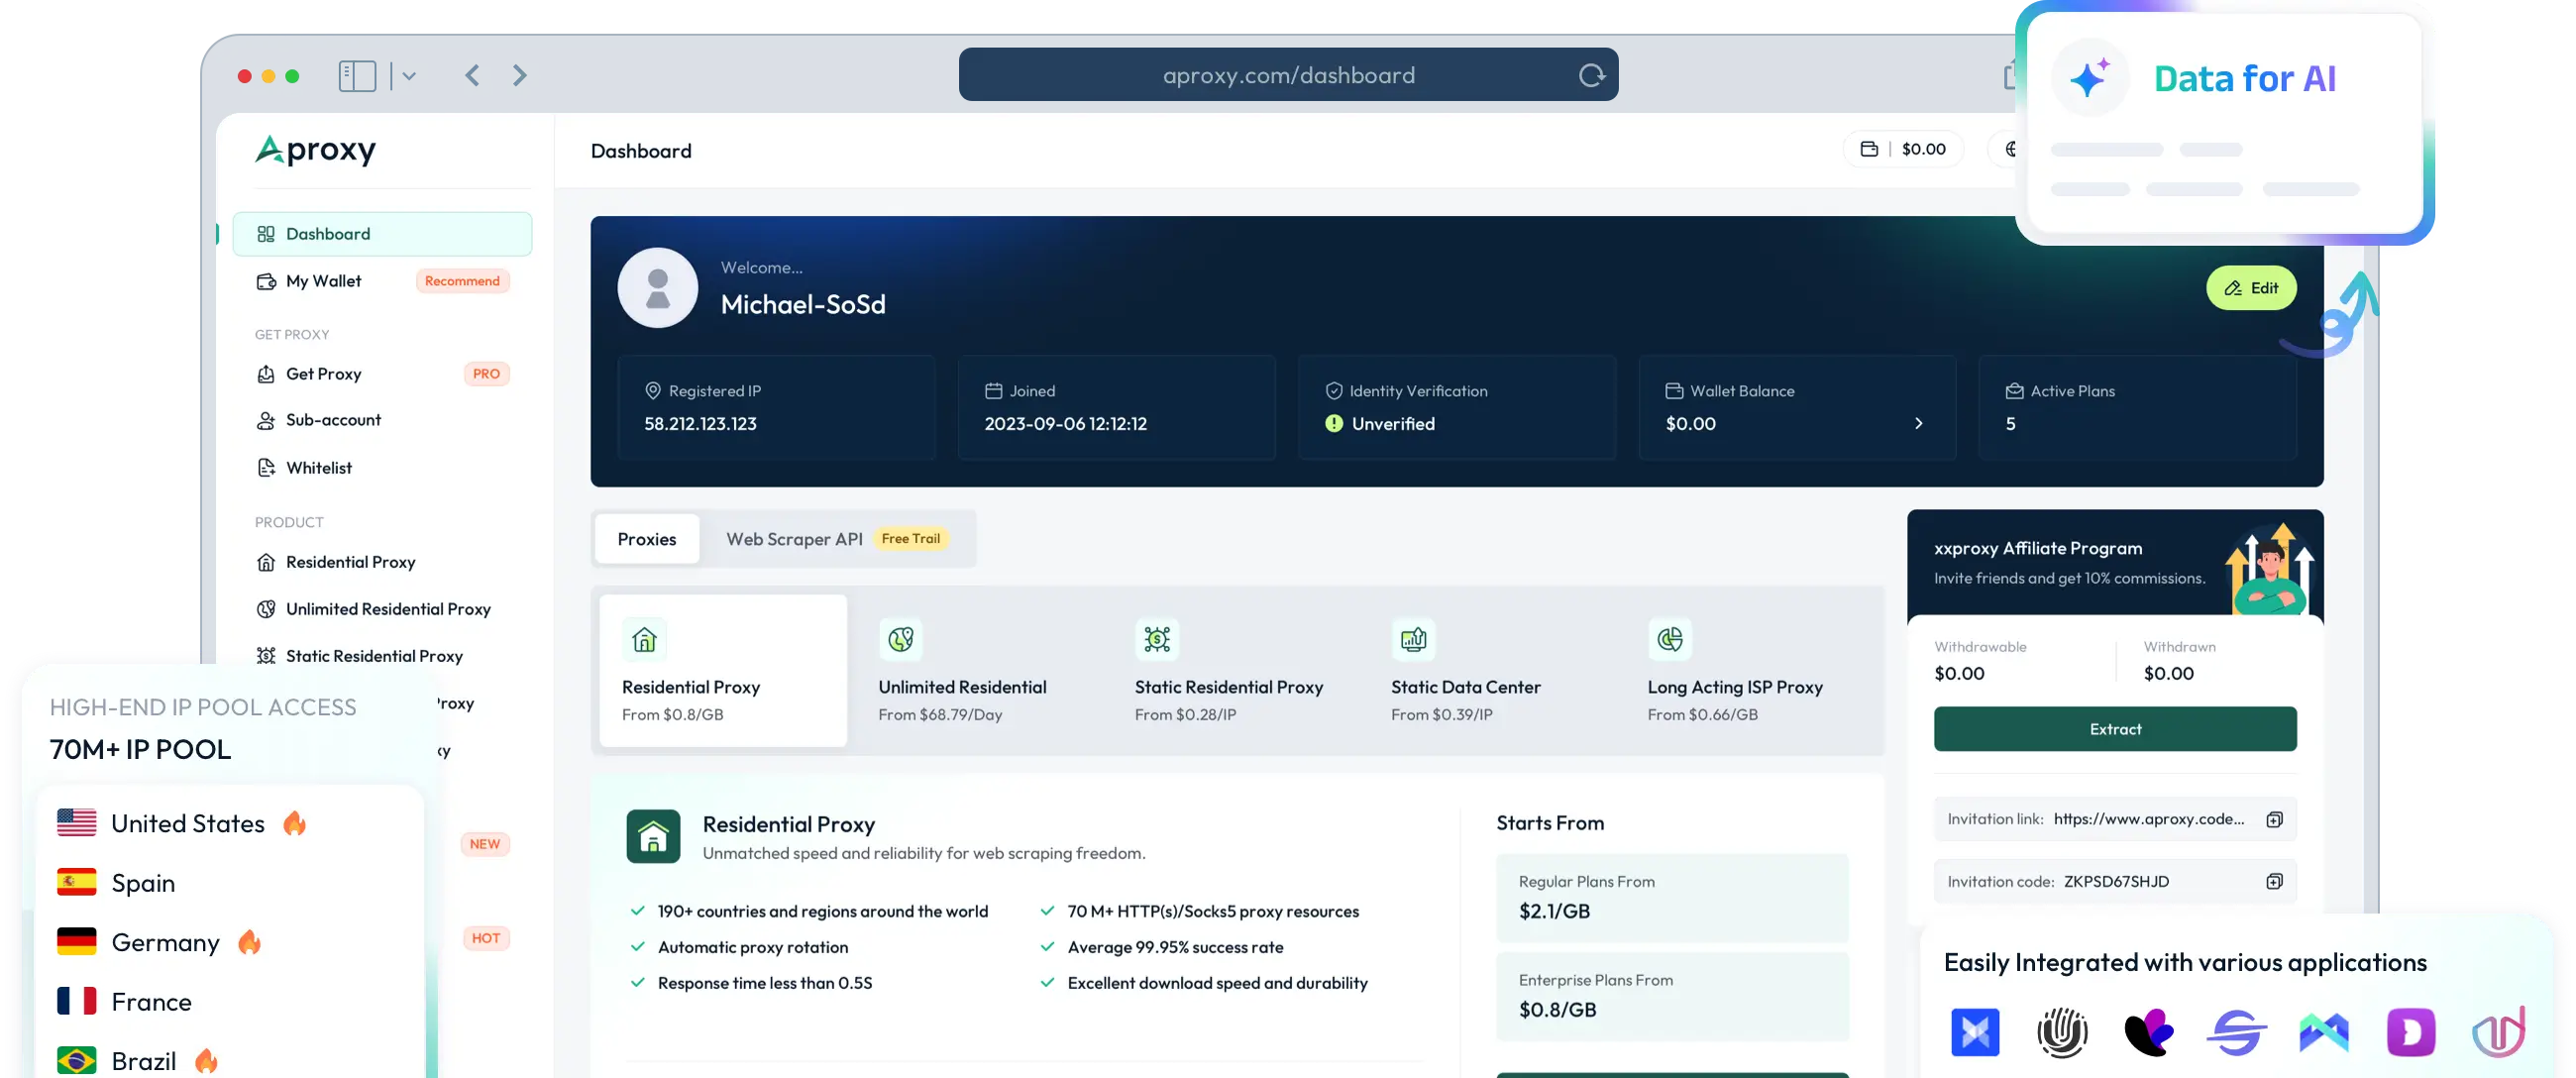Viewport: 2576px width, 1078px height.
Task: Open My Wallet in sidebar
Action: (x=324, y=281)
